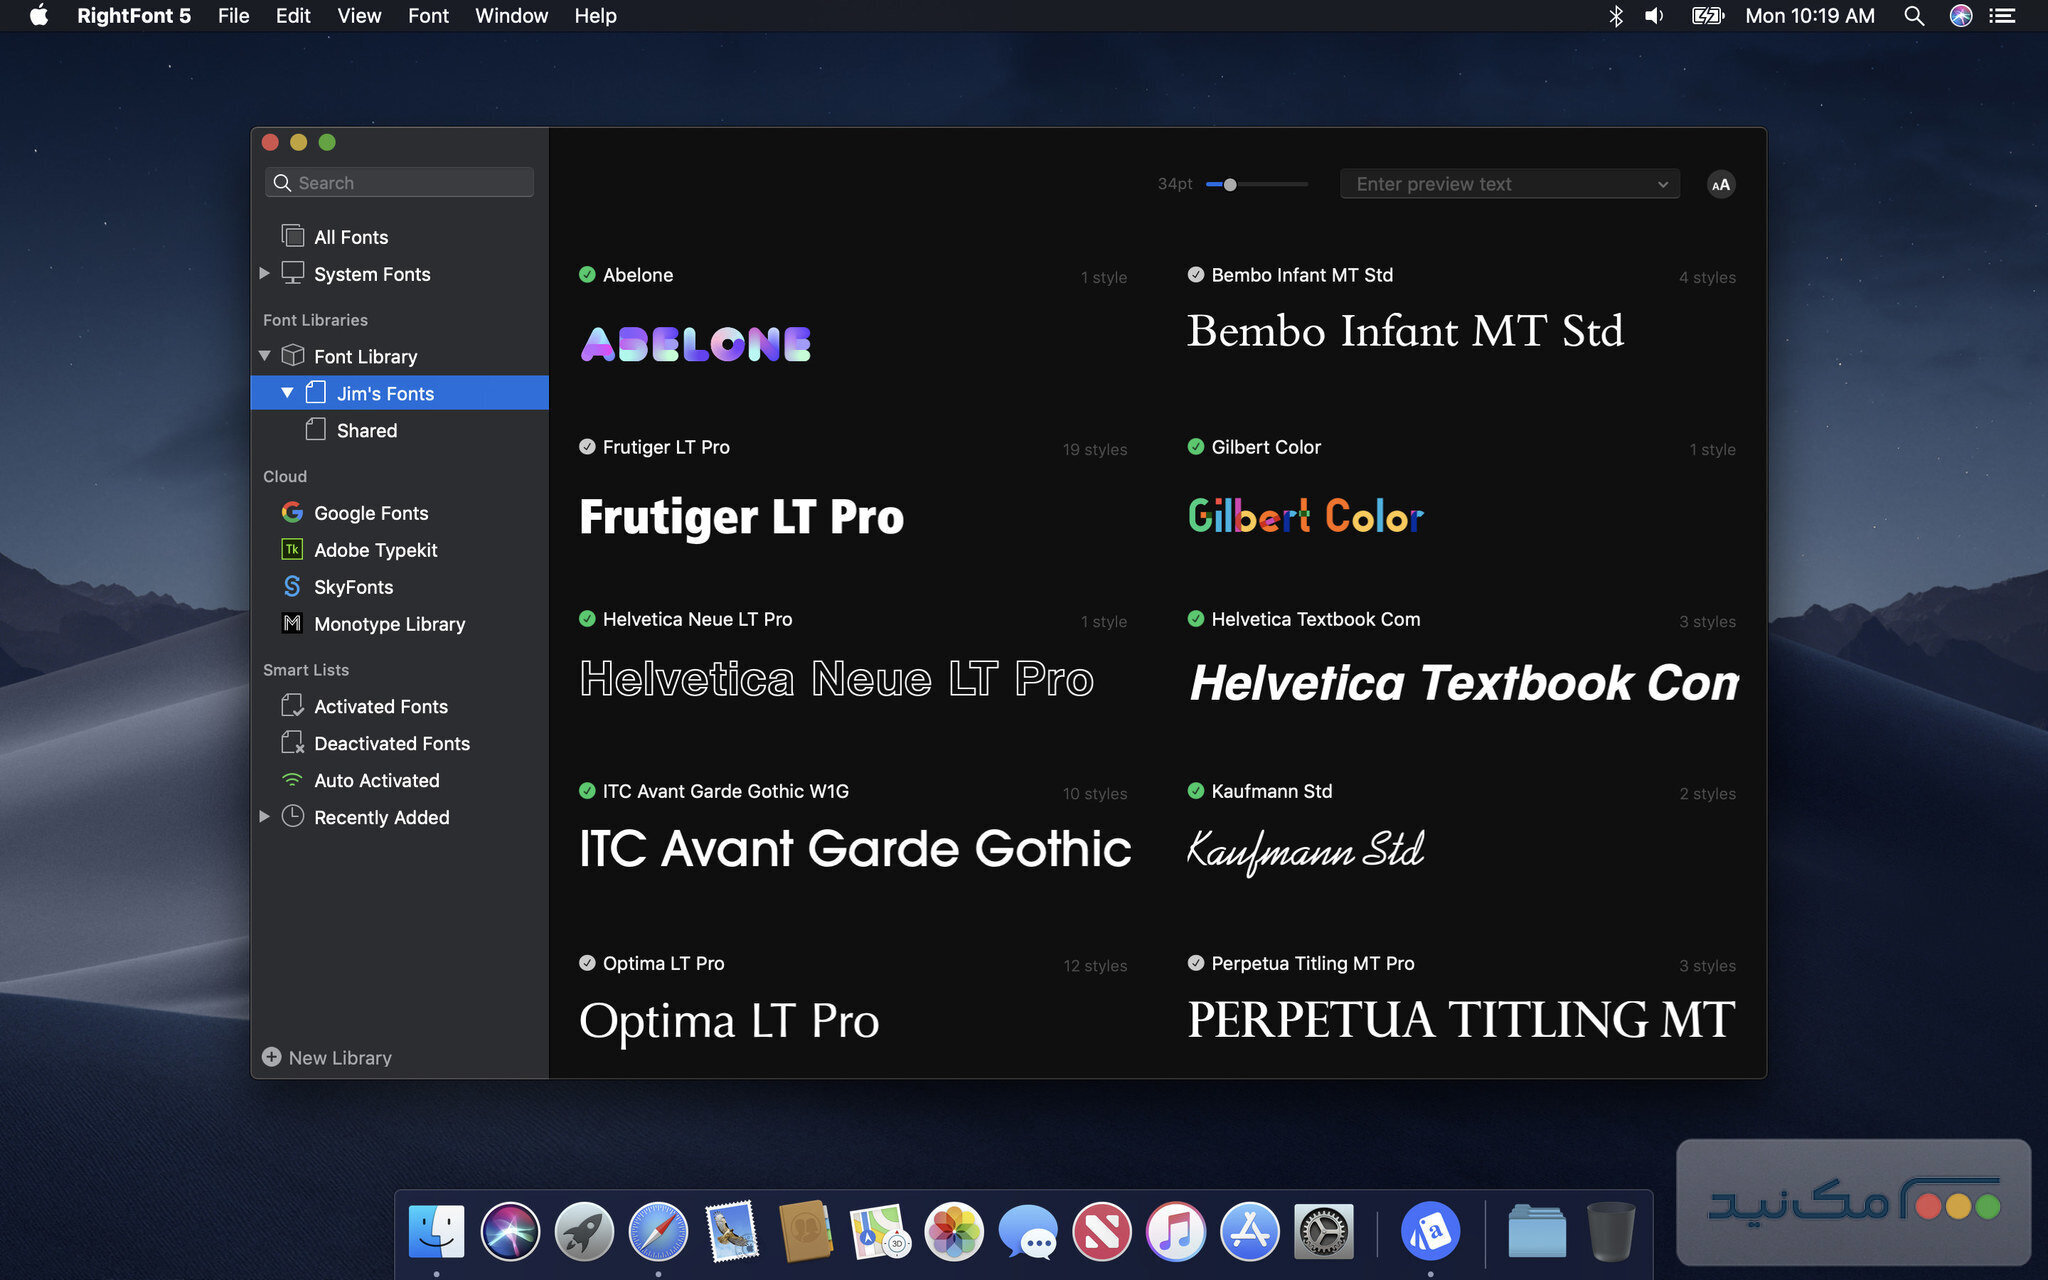The width and height of the screenshot is (2048, 1280).
Task: Open the Google Fonts cloud library
Action: 370,512
